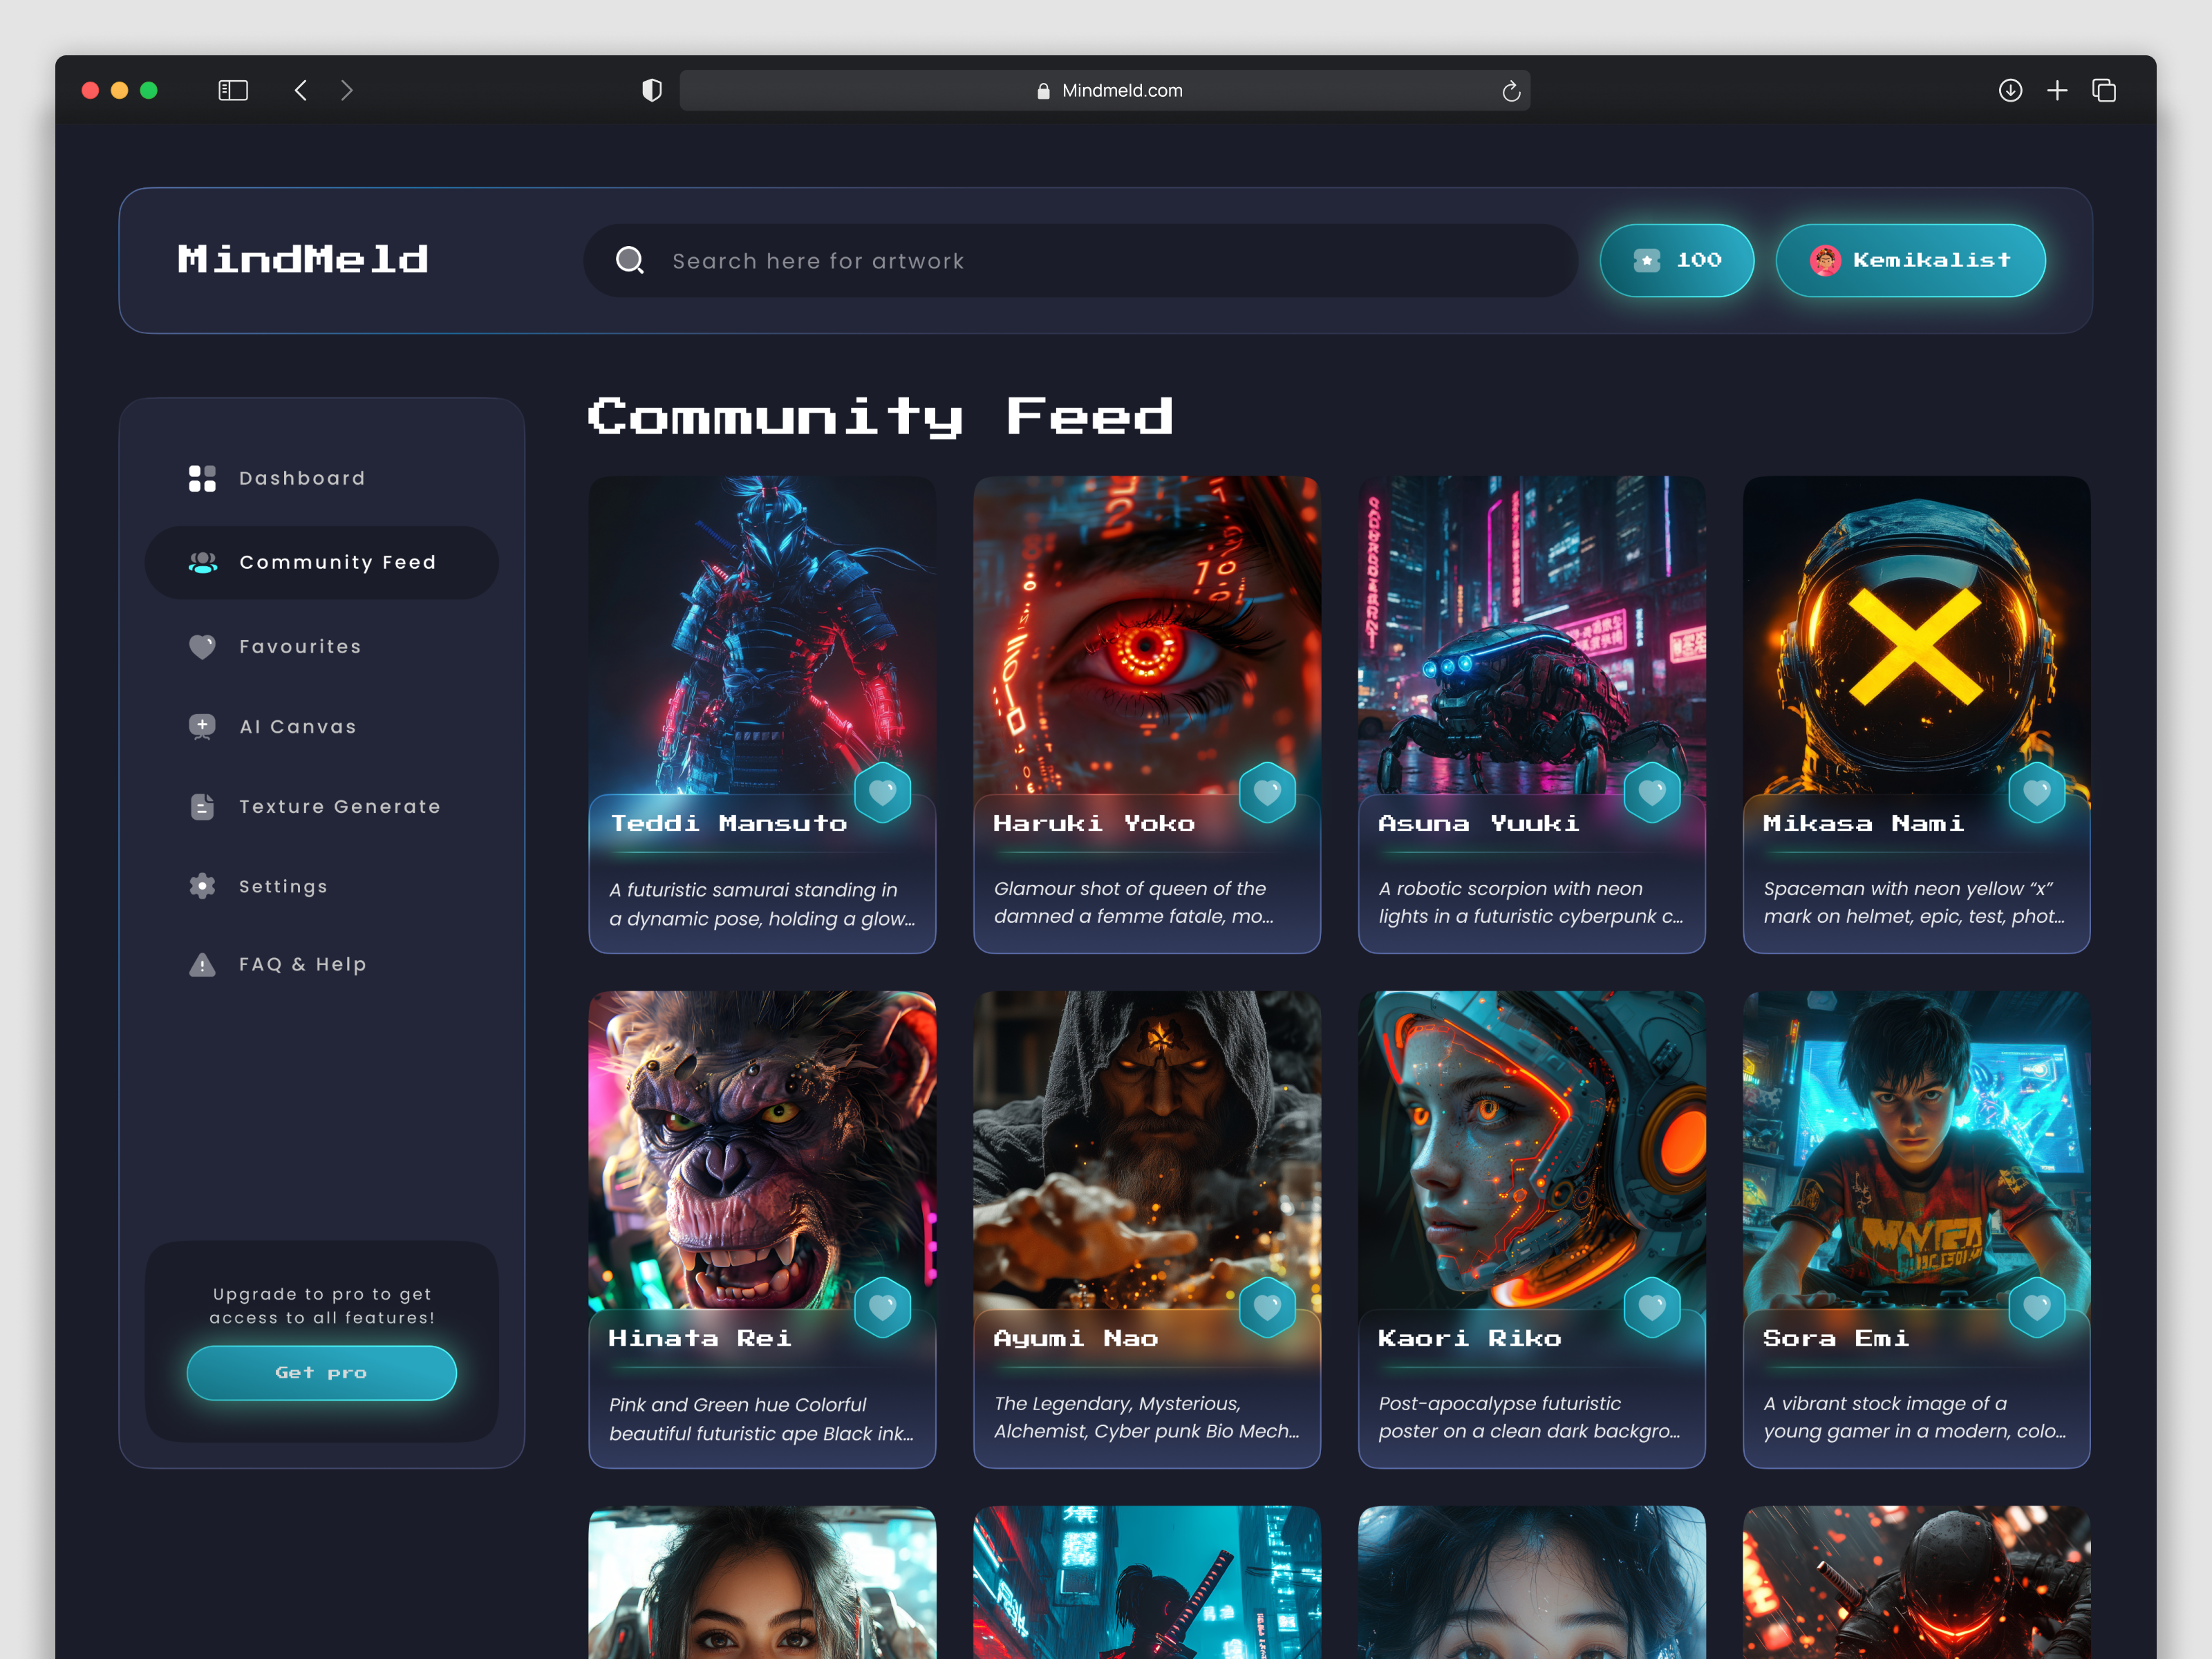Open the futuristic ape artwork image

(x=762, y=1150)
